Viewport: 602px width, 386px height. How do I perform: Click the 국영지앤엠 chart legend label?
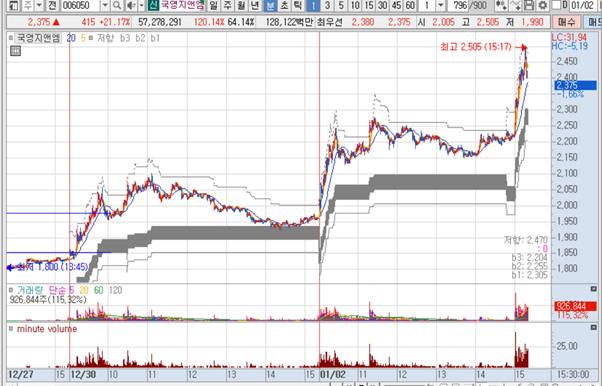click(x=39, y=38)
